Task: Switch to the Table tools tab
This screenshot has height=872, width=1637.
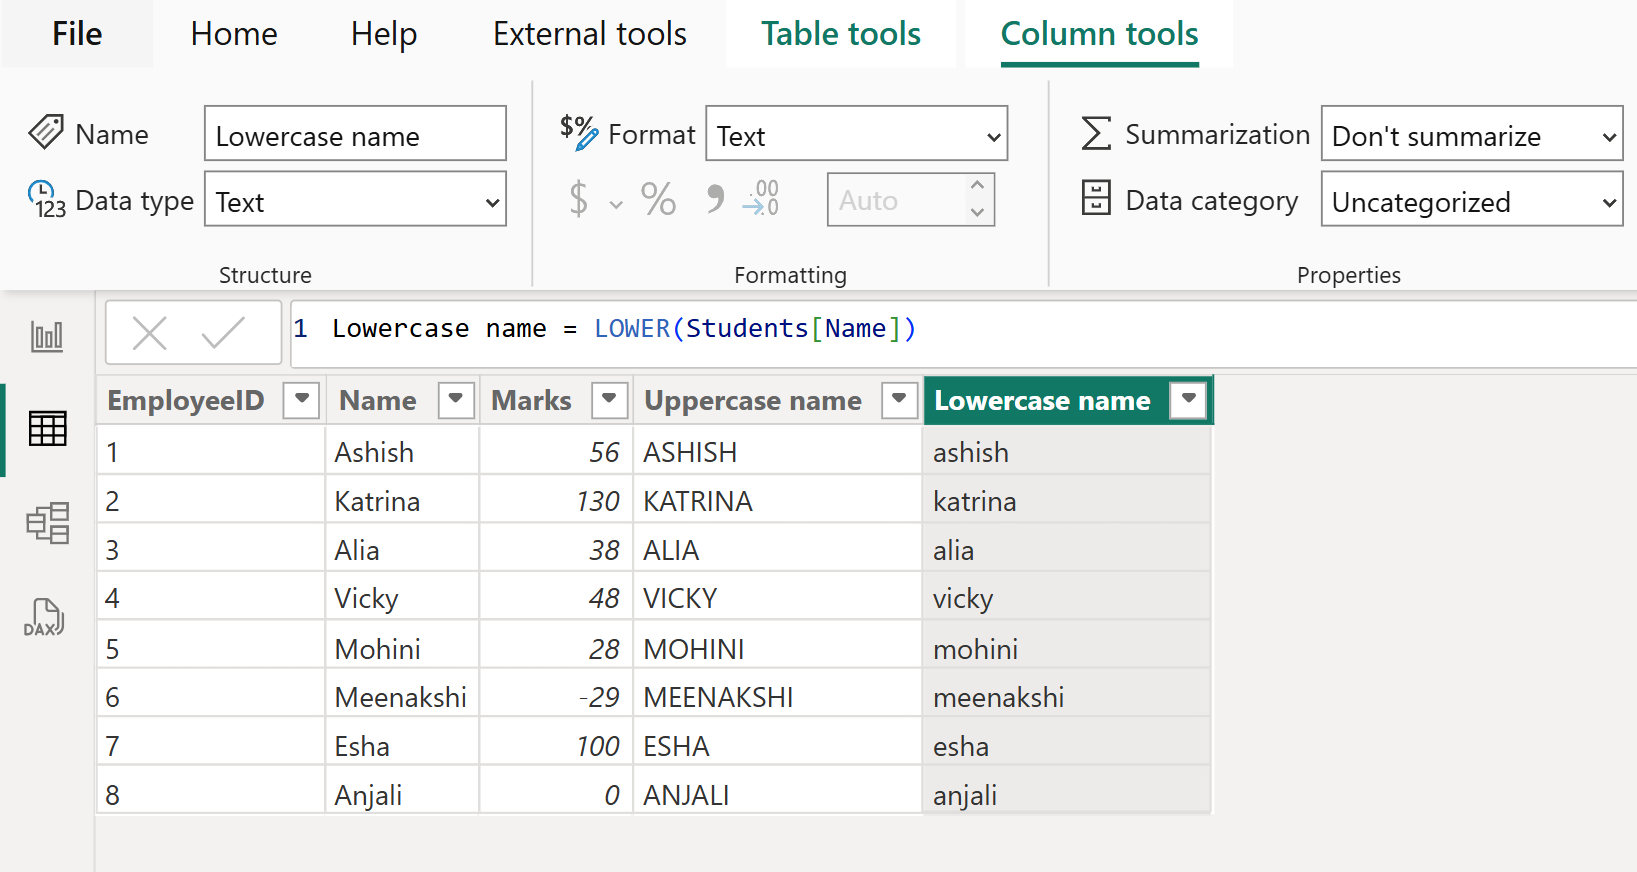Action: [840, 34]
